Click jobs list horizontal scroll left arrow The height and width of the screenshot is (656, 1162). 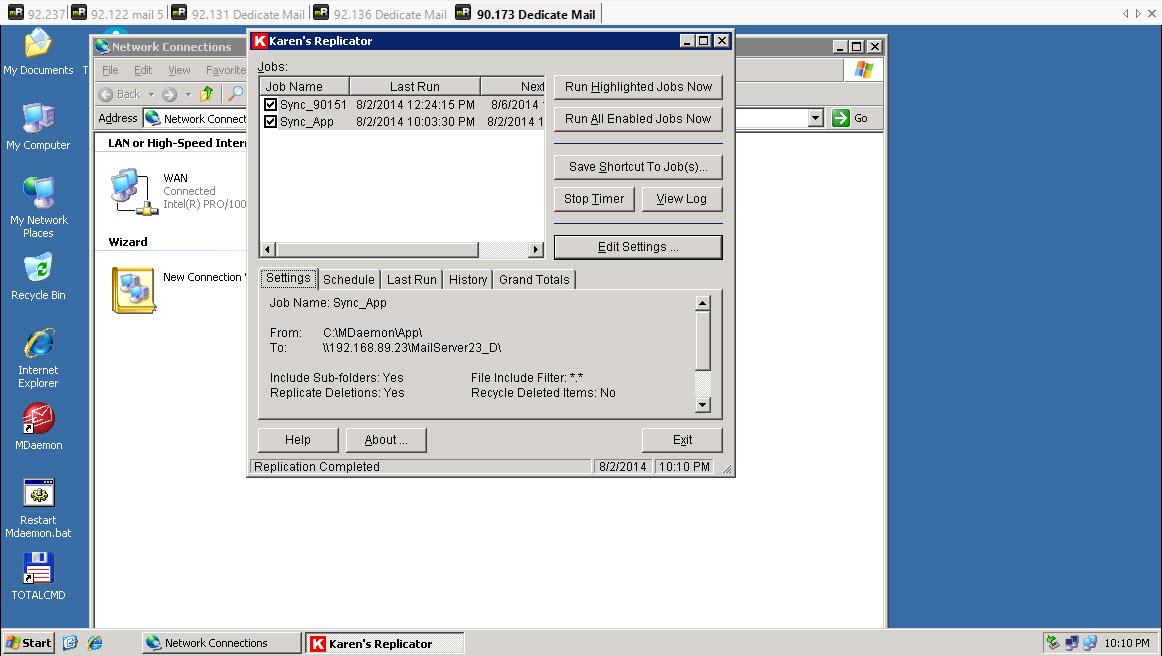(268, 250)
